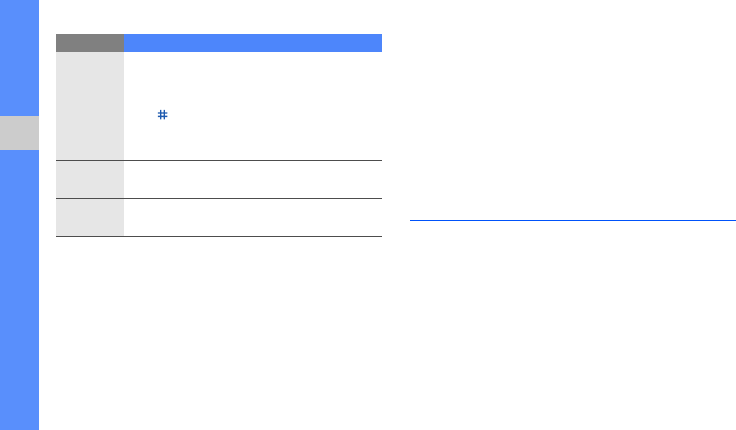Screen dimensions: 736x430
Task: Click the white content cell of the second table row
Action: (252, 179)
